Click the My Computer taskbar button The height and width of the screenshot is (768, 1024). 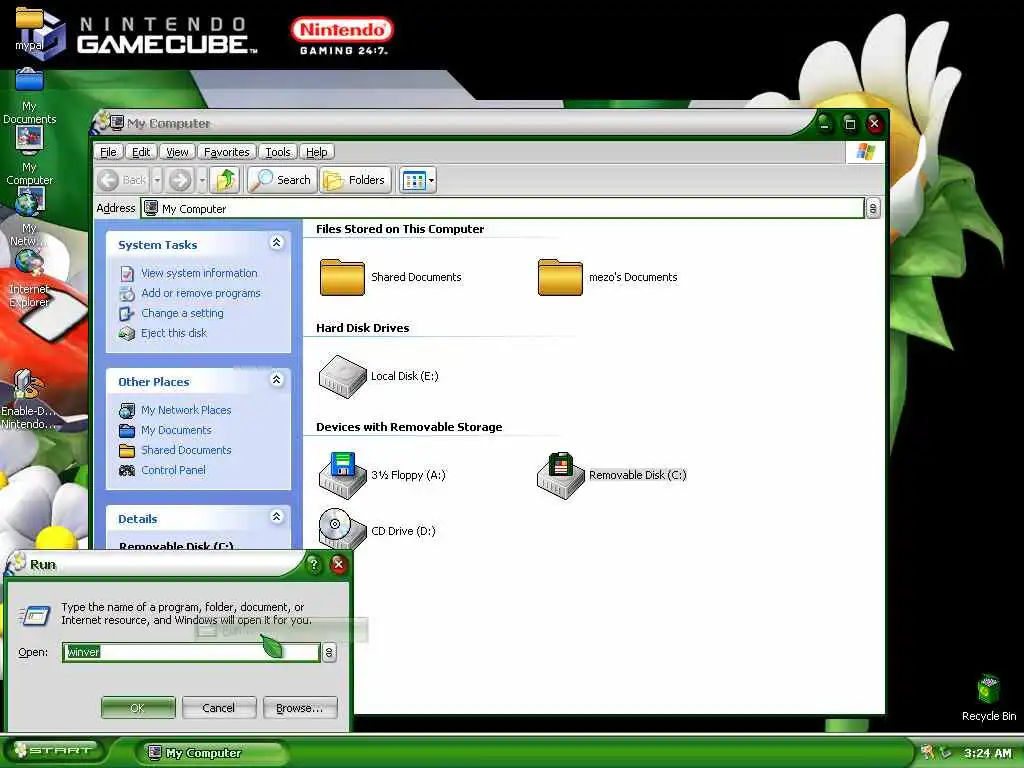click(210, 753)
